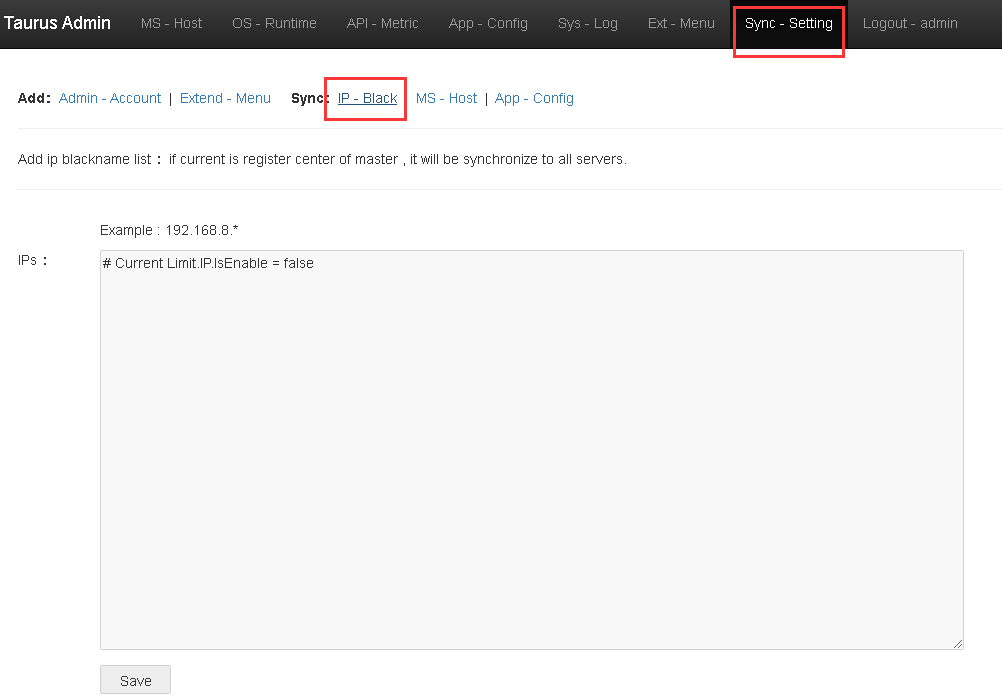Click the textarea resize grip

pos(957,642)
